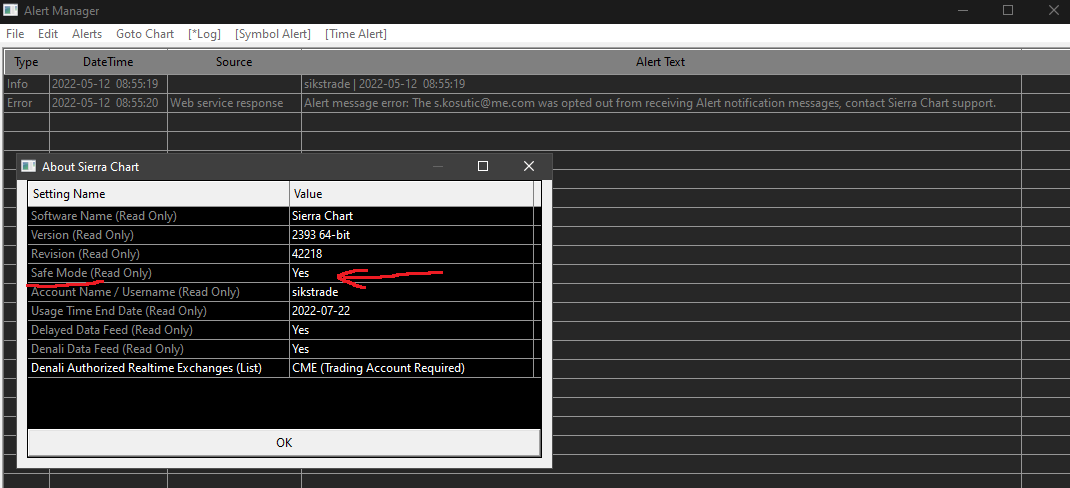Minimize the Alert Manager window

pos(963,10)
